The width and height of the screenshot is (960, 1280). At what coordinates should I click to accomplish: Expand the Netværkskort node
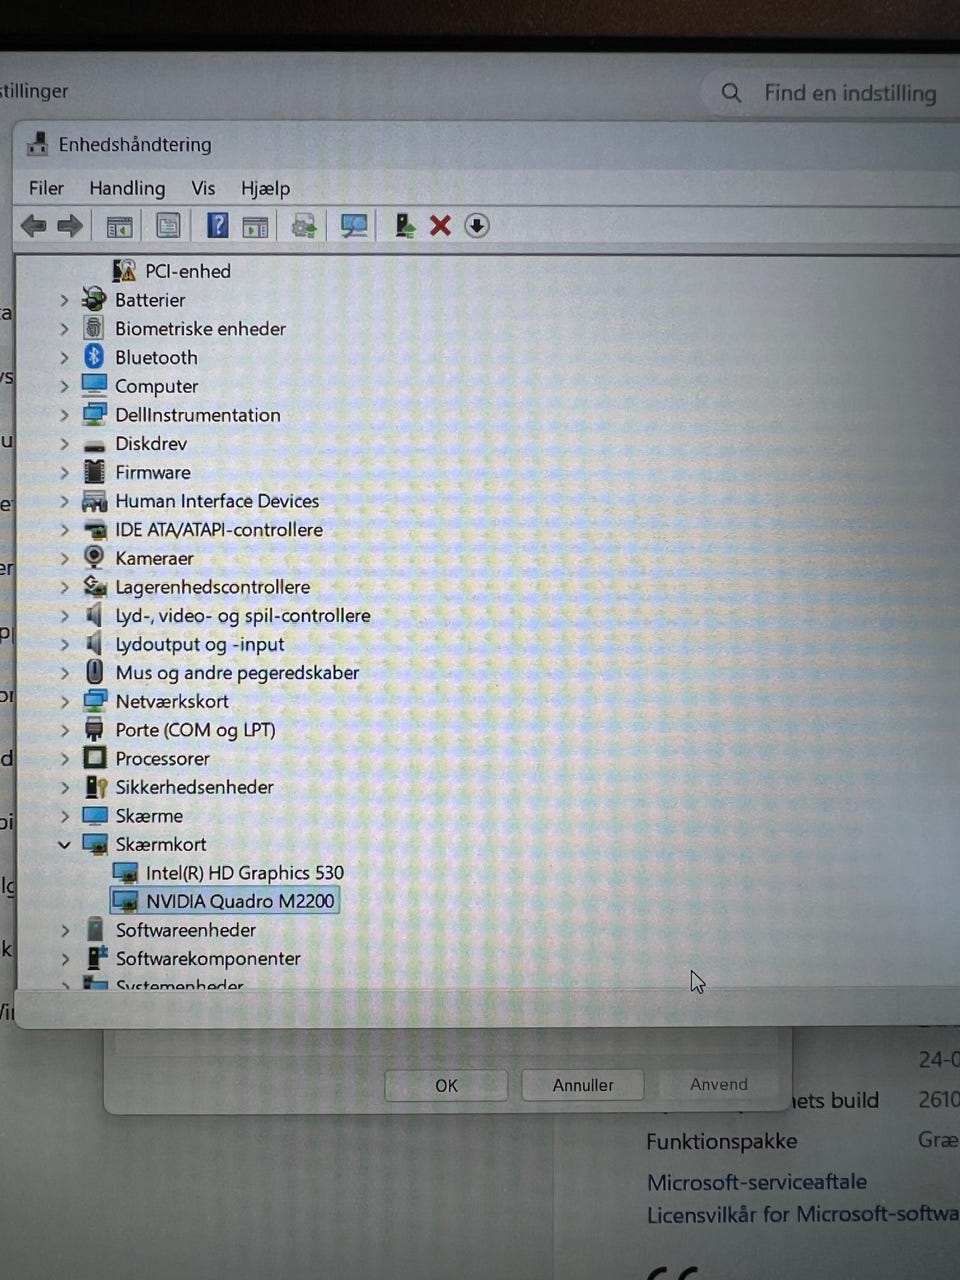pyautogui.click(x=64, y=702)
